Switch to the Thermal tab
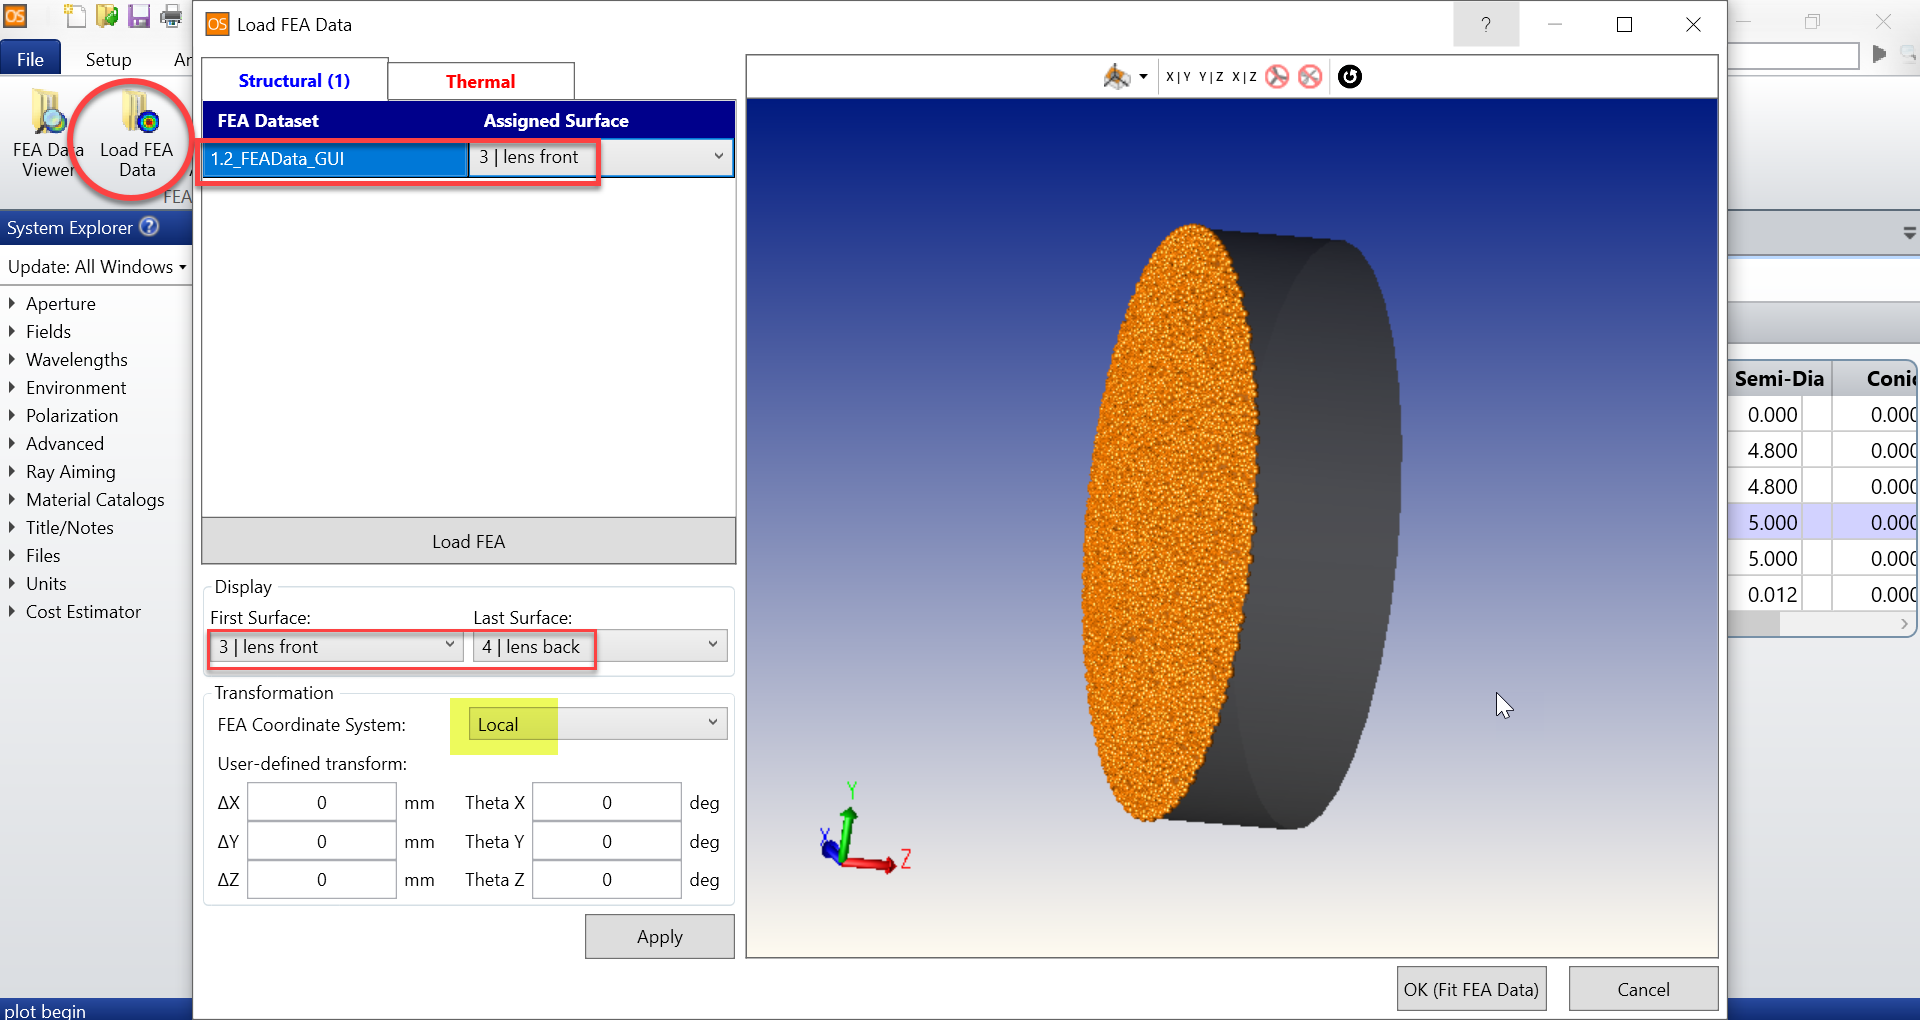The height and width of the screenshot is (1020, 1920). 480,82
